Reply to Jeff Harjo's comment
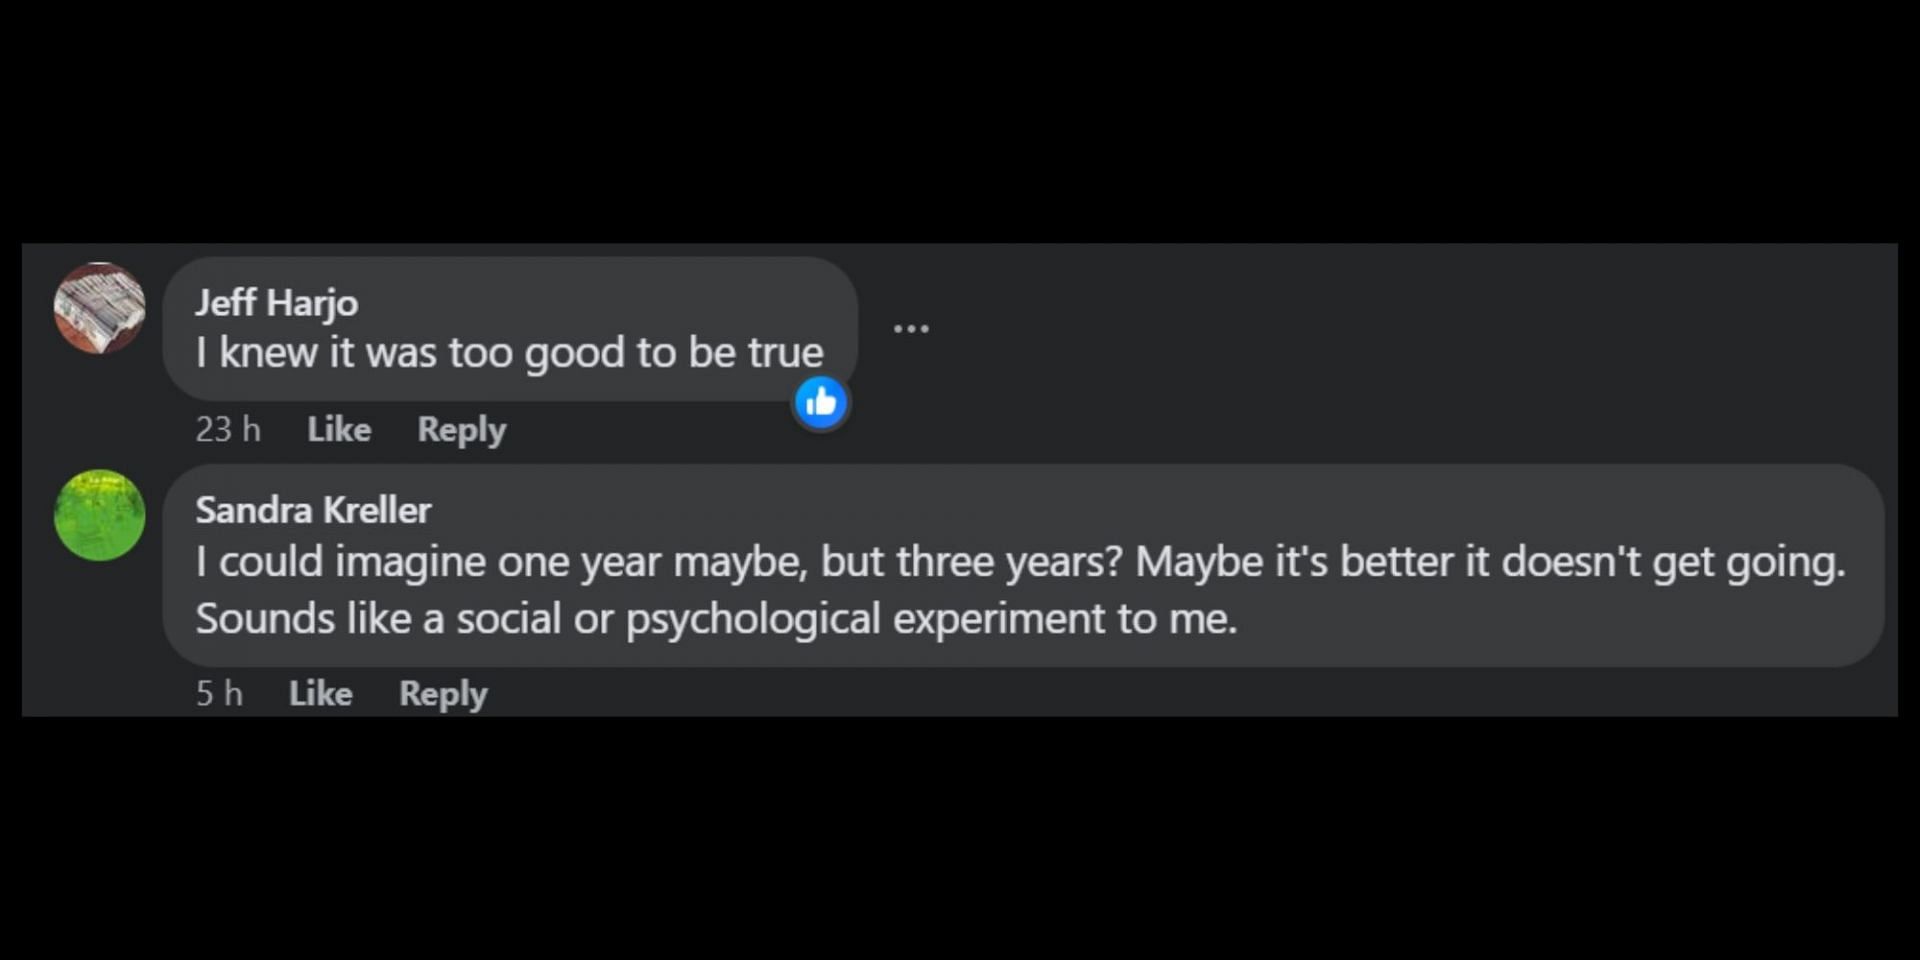 pyautogui.click(x=461, y=430)
